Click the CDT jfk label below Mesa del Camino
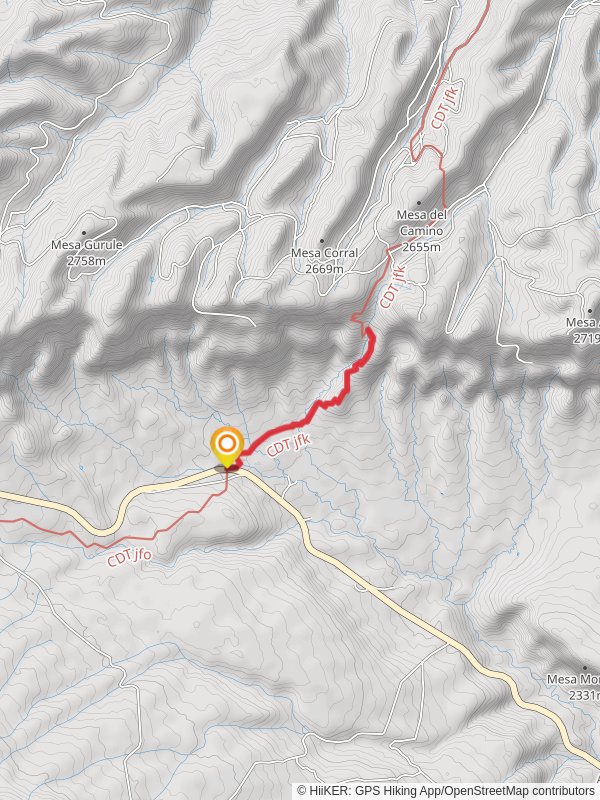 393,286
